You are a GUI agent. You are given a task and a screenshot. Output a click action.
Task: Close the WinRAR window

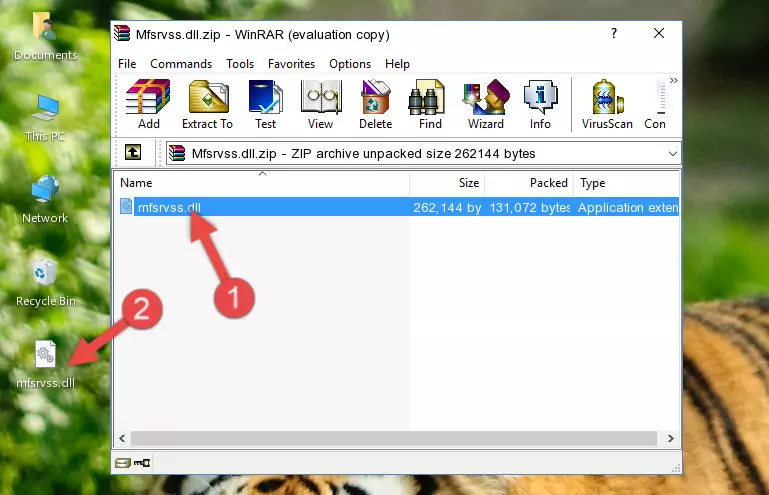pos(659,33)
